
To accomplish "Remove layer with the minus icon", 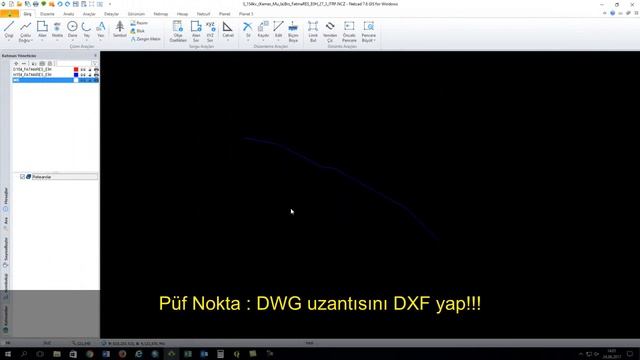I will 24,64.
